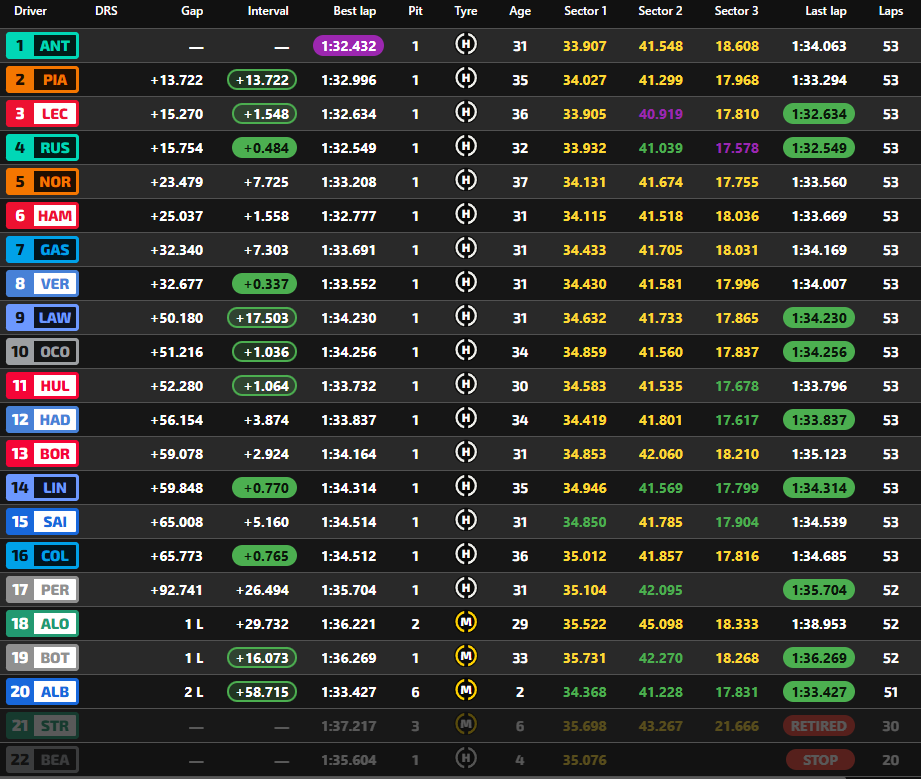Click the NOR driver badge in position 5
Image resolution: width=921 pixels, height=779 pixels.
(x=42, y=182)
